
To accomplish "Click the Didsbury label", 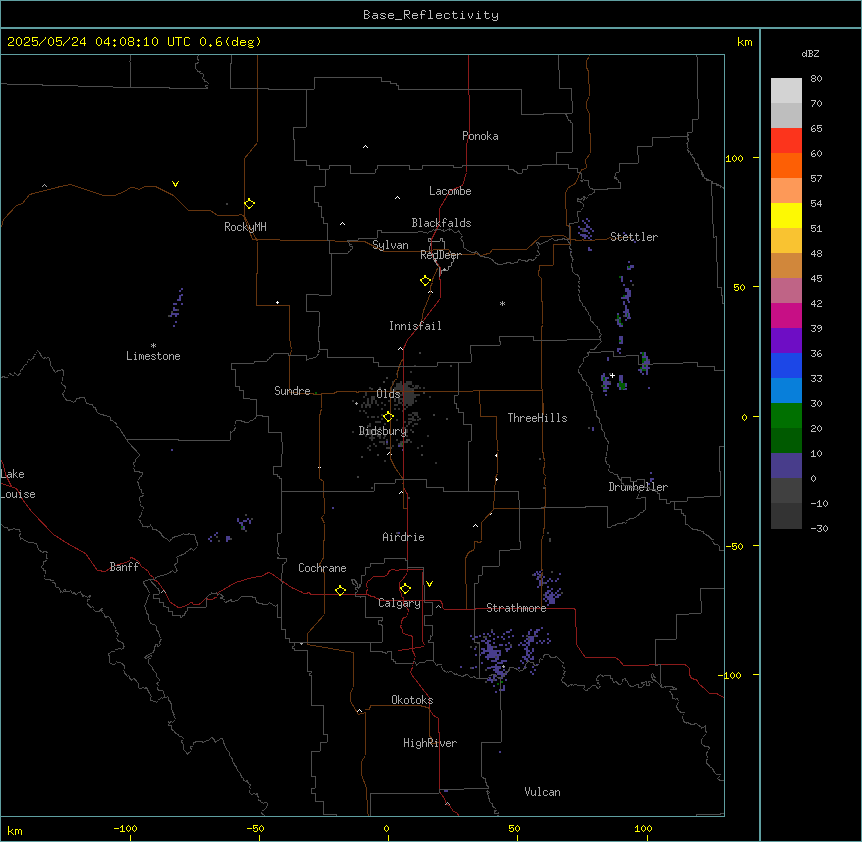I will point(383,431).
